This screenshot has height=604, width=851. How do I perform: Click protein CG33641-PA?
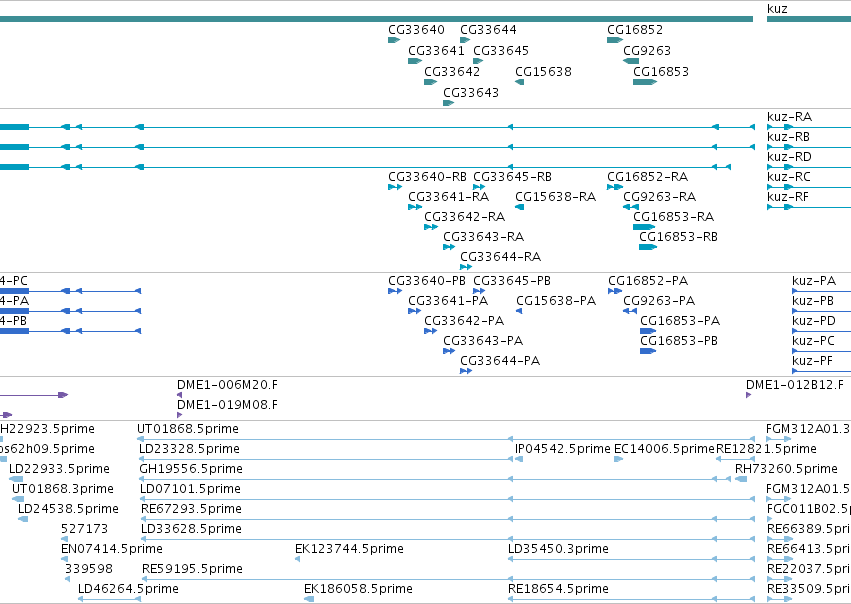pos(448,301)
